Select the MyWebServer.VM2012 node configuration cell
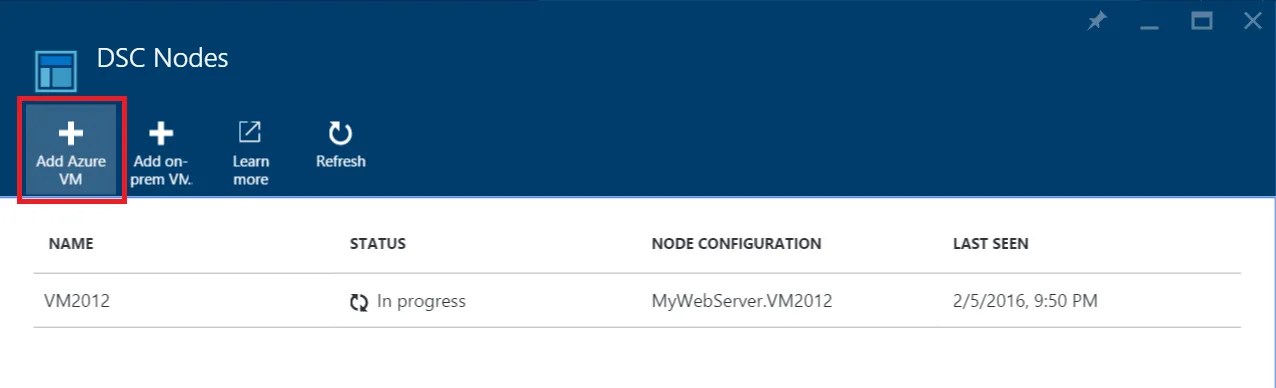Image resolution: width=1276 pixels, height=388 pixels. click(x=742, y=301)
